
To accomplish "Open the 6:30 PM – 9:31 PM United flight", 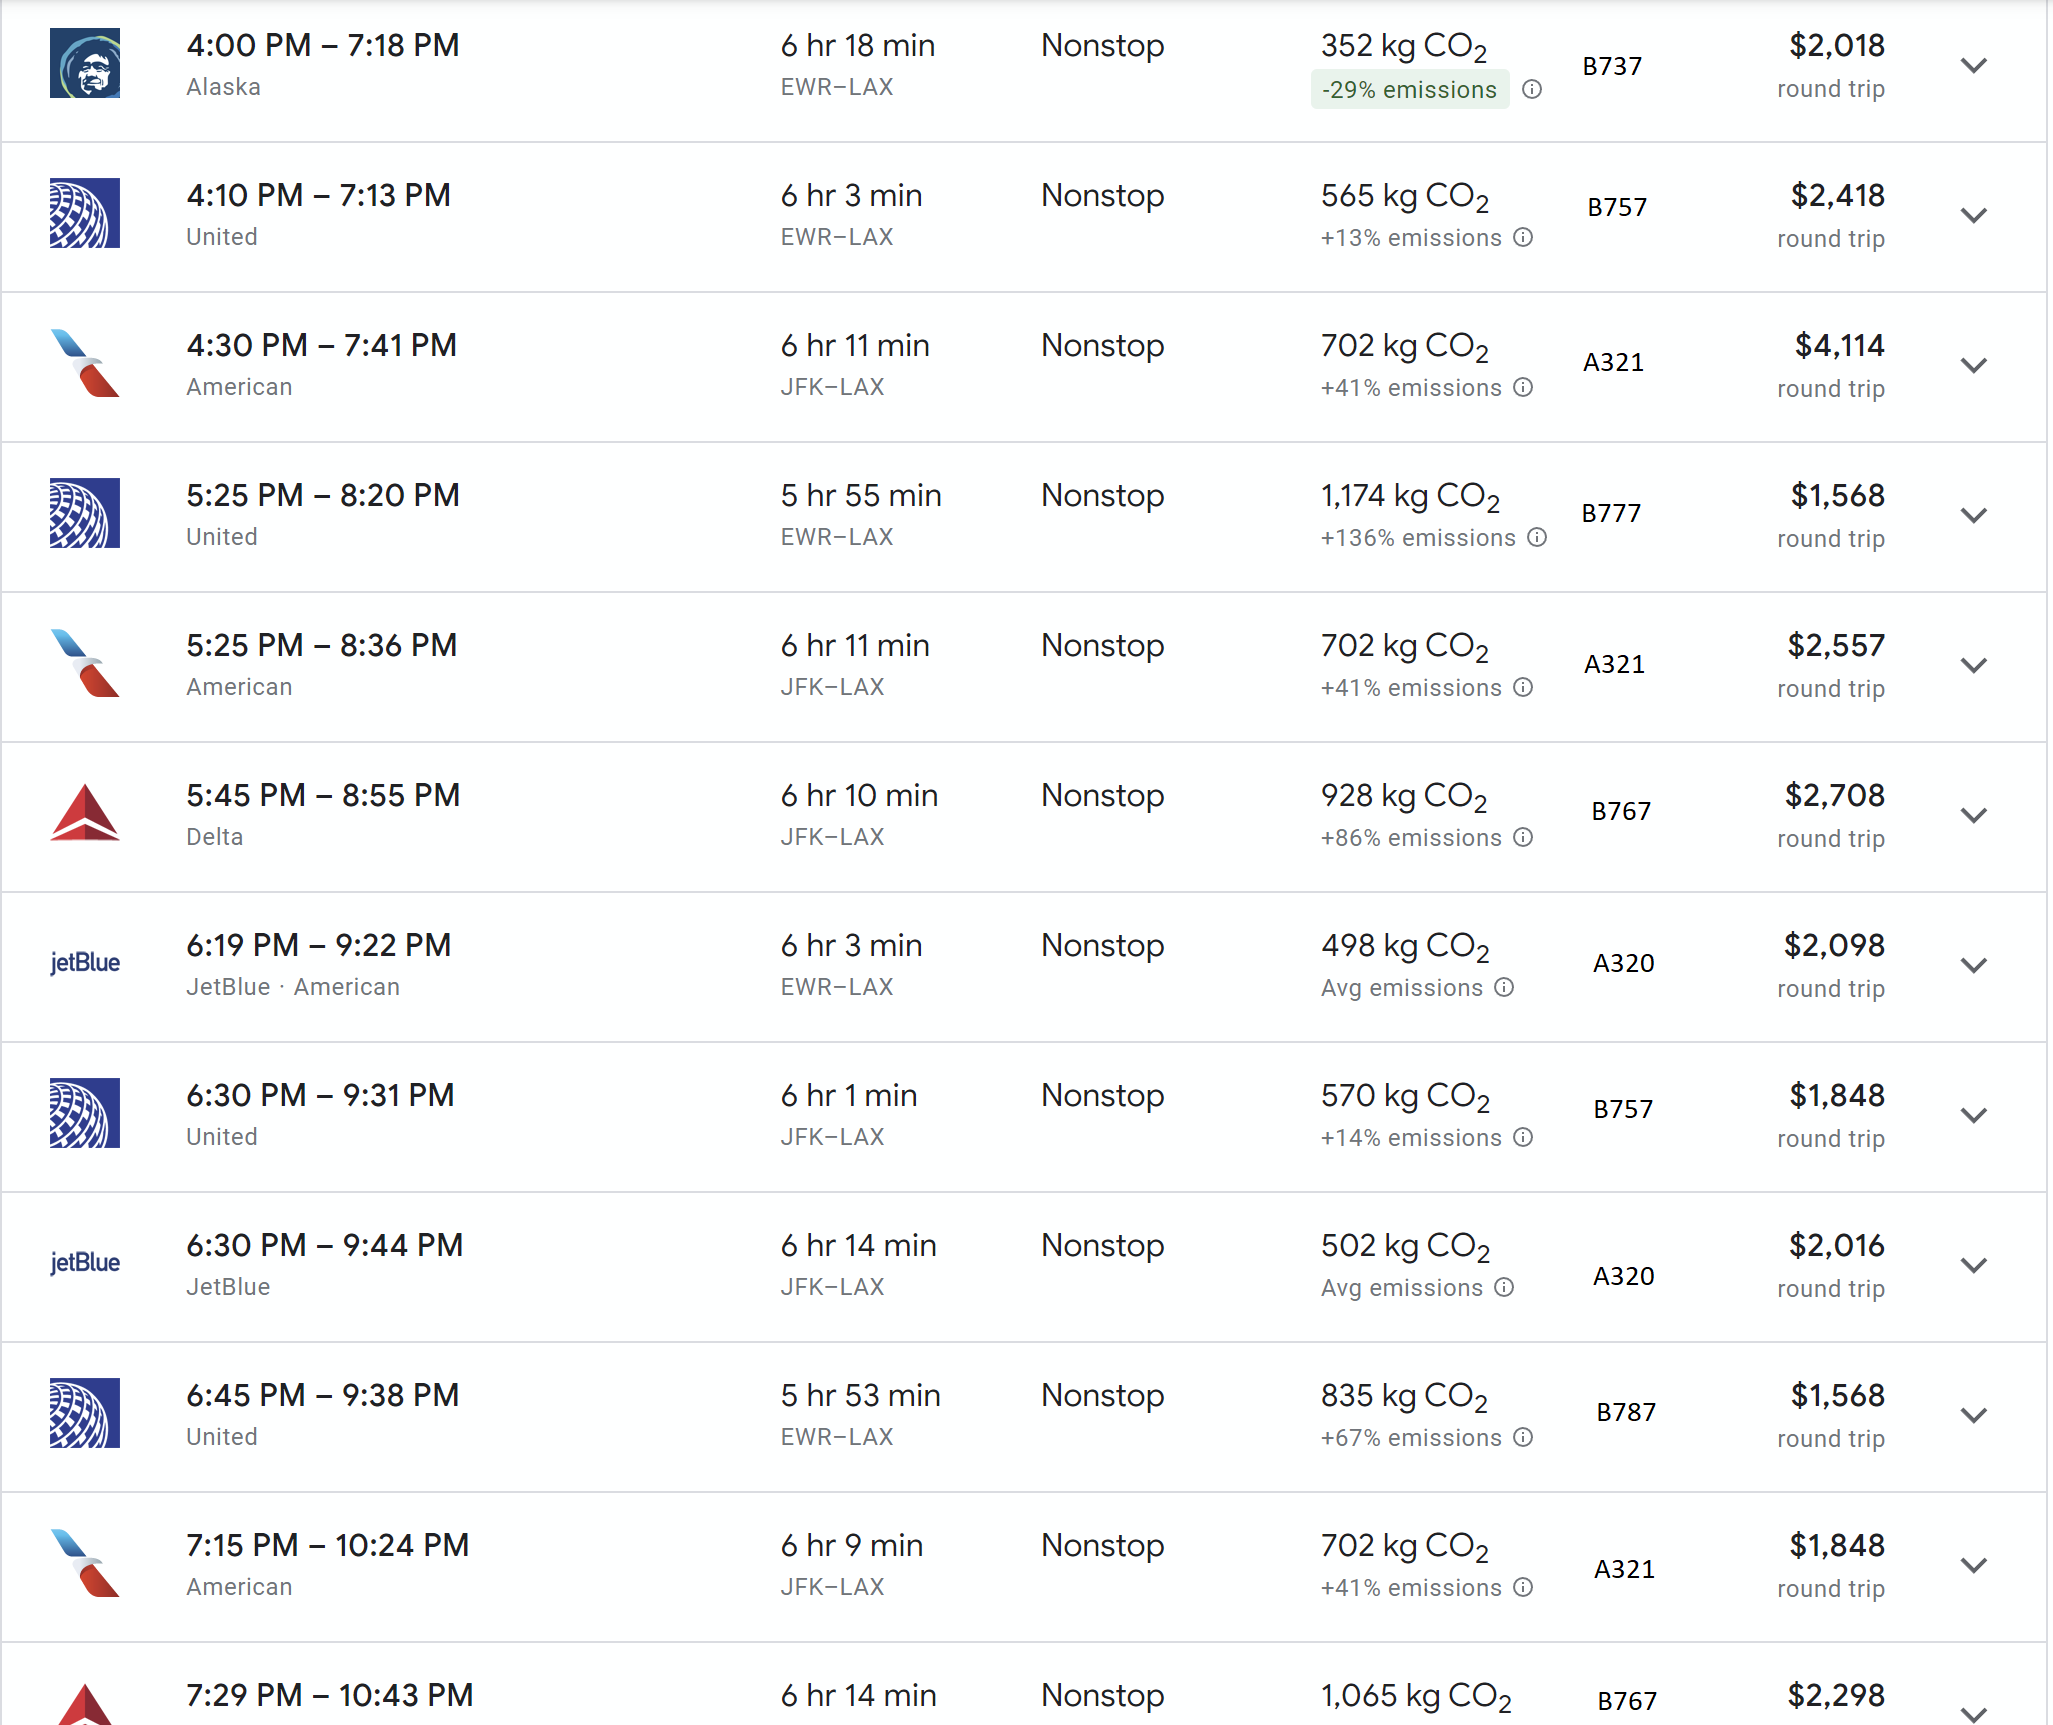I will [320, 1096].
